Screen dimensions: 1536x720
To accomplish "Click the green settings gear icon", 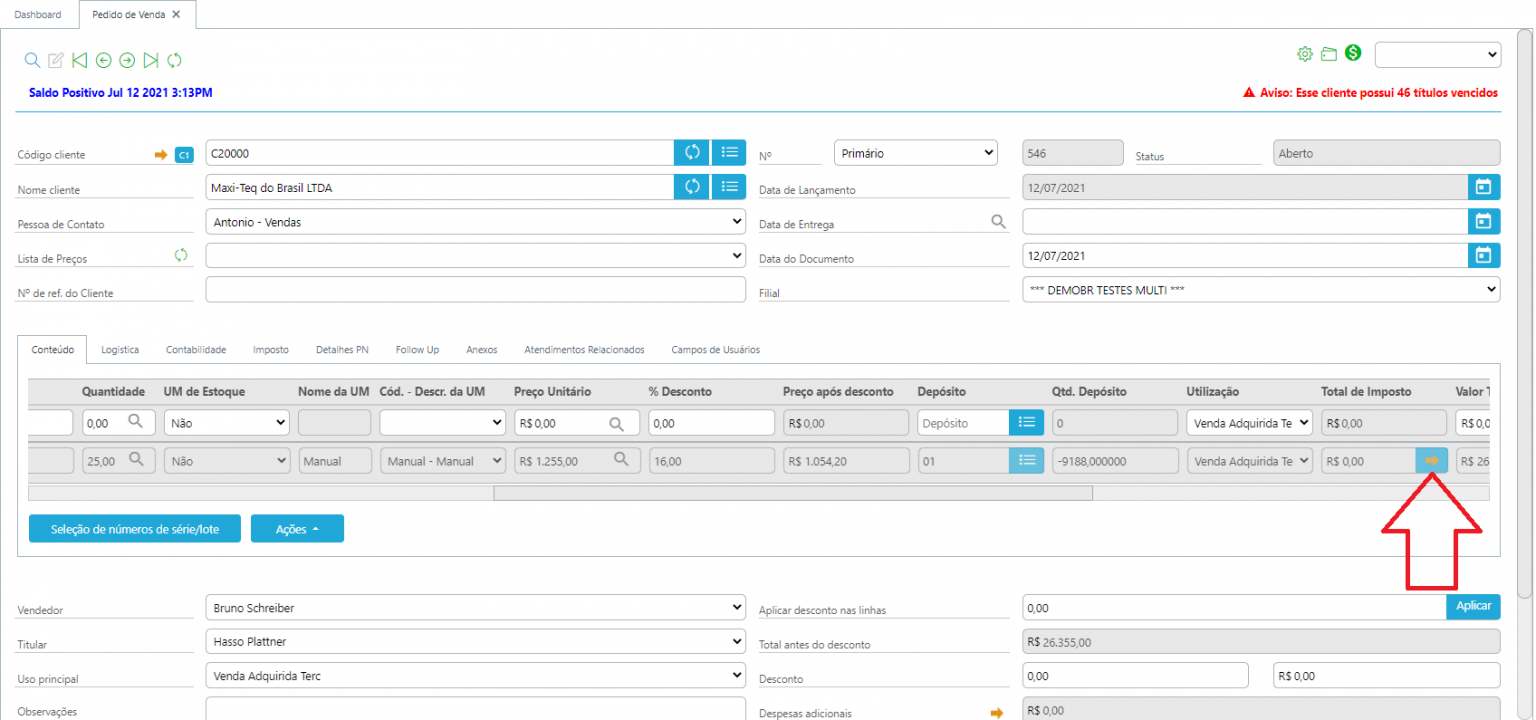I will point(1304,54).
